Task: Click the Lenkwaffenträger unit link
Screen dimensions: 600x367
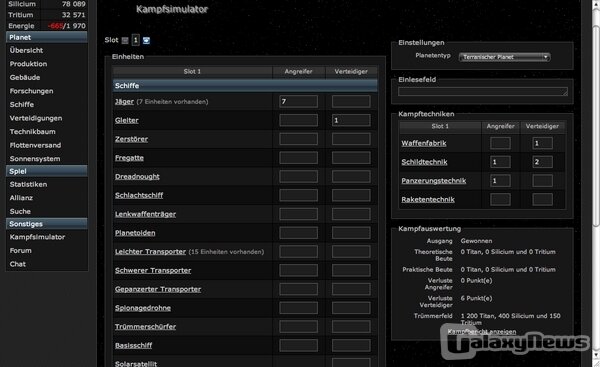Action: [145, 214]
